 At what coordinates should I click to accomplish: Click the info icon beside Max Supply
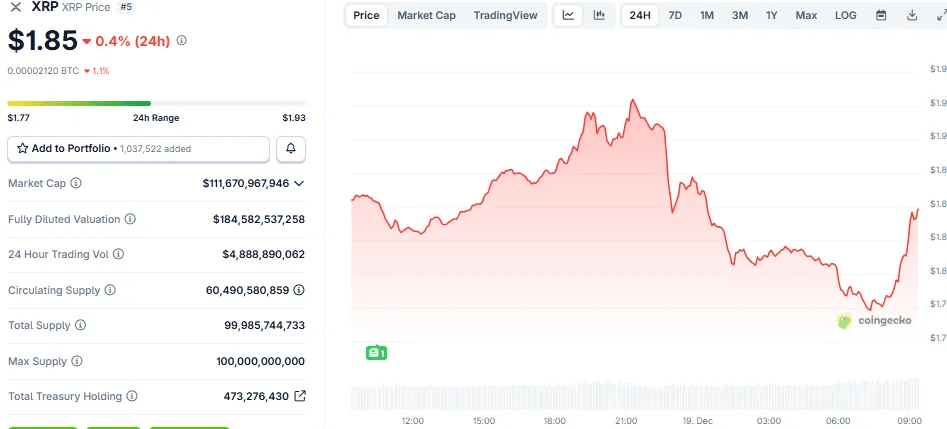(77, 361)
